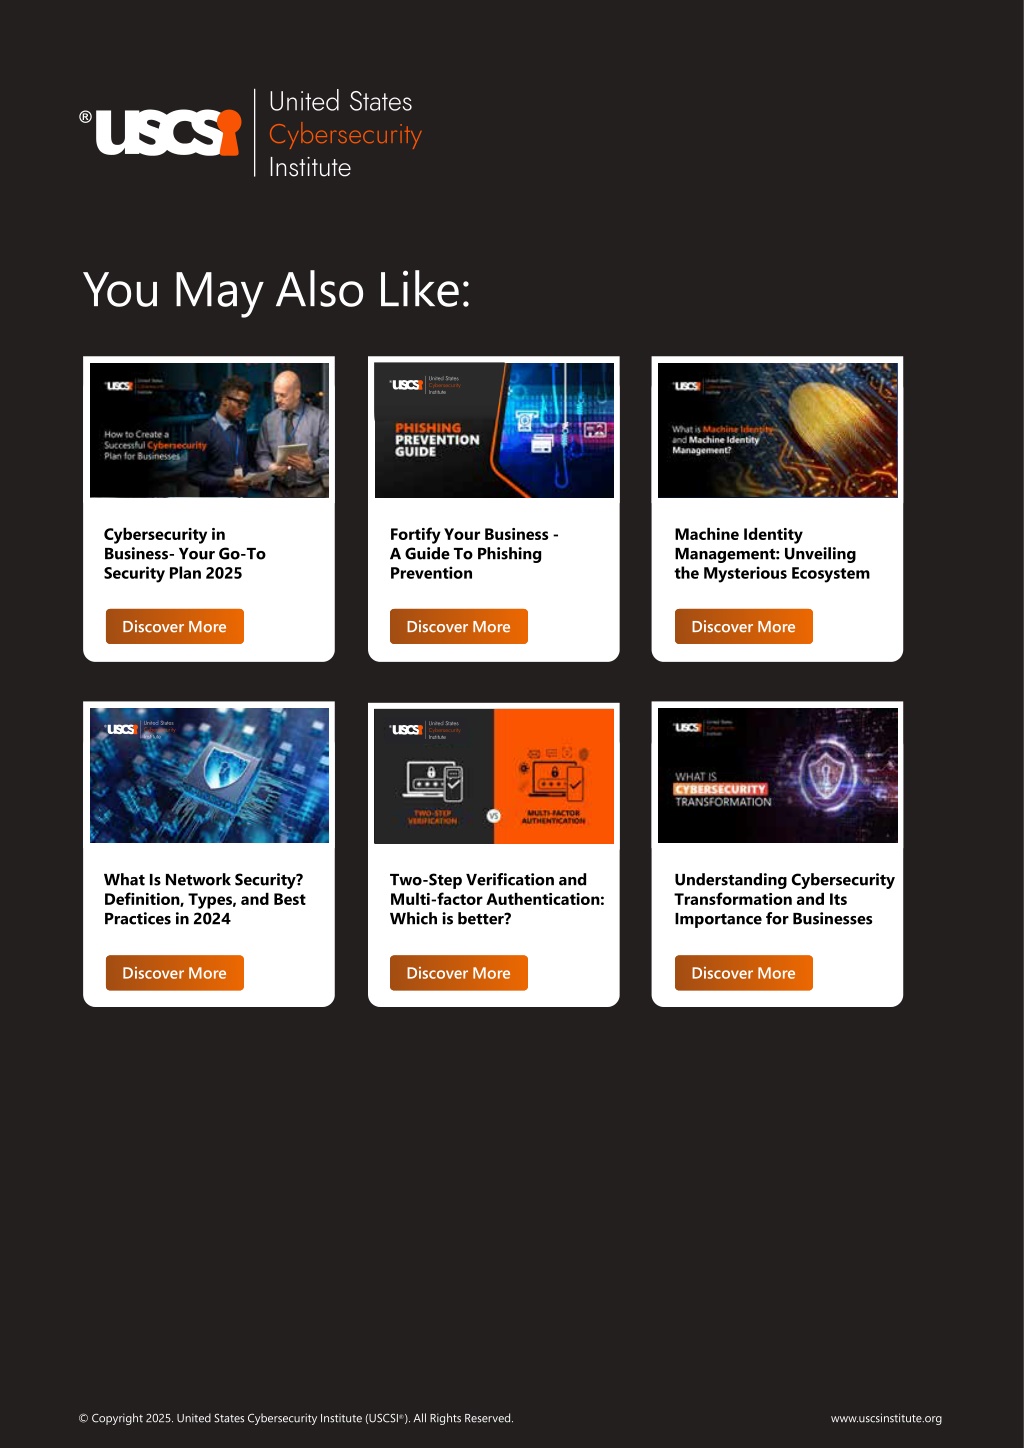1024x1448 pixels.
Task: Open the Machine Identity Management thumbnail
Action: point(778,430)
